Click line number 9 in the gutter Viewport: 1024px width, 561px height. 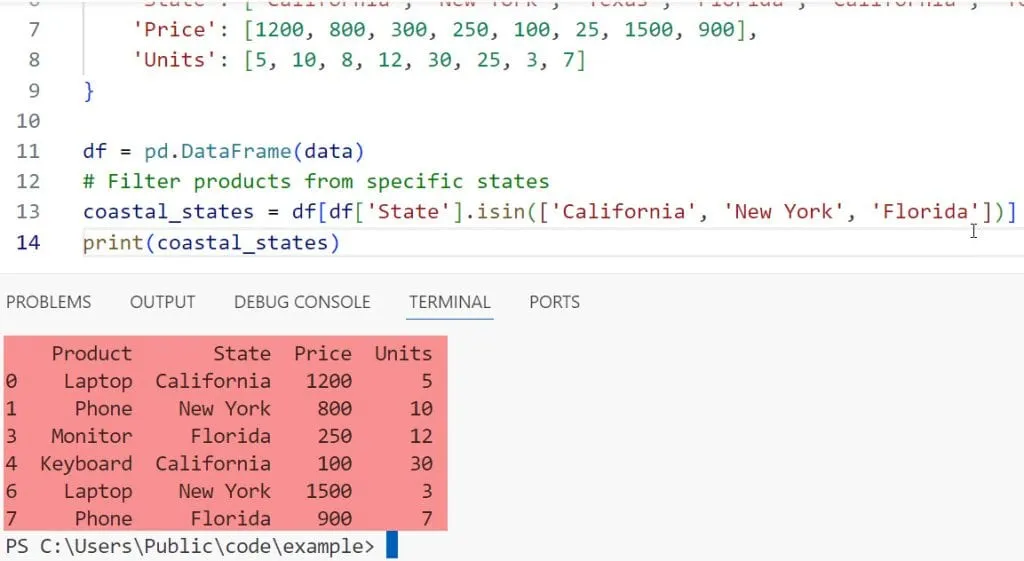coord(32,91)
